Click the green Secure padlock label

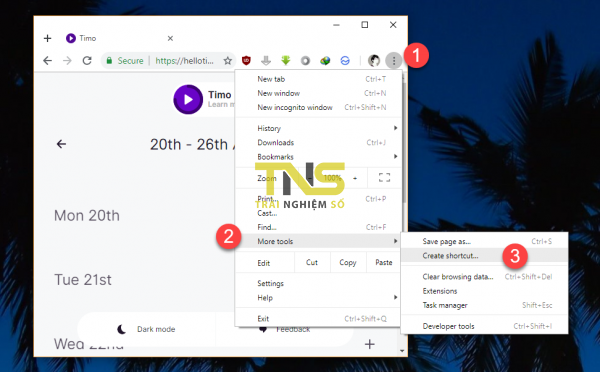click(x=125, y=60)
